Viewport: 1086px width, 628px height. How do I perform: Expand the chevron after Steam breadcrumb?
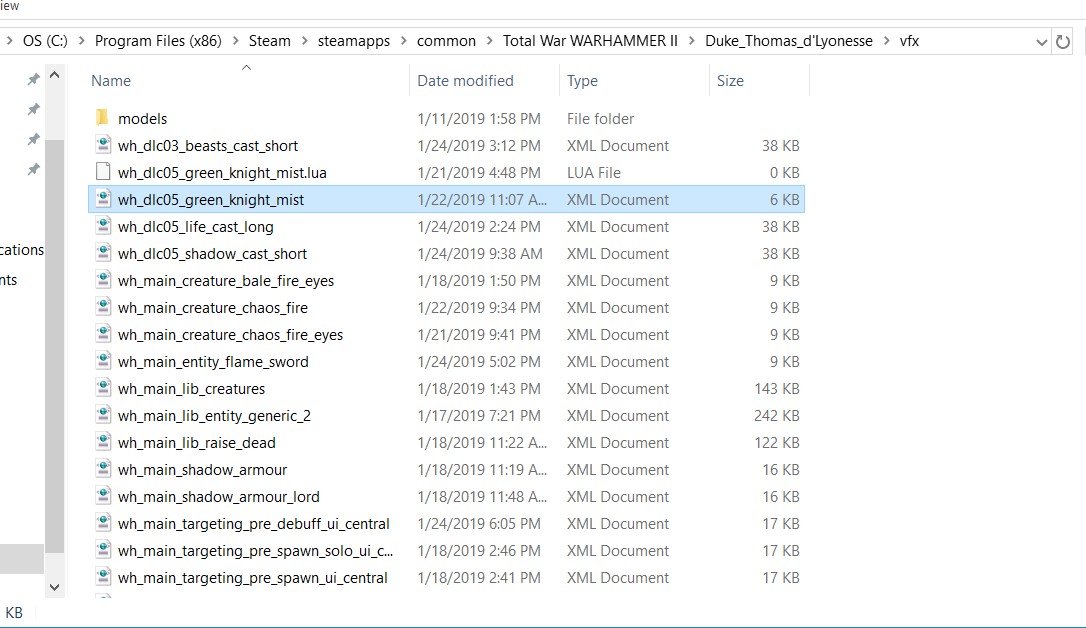pos(304,41)
